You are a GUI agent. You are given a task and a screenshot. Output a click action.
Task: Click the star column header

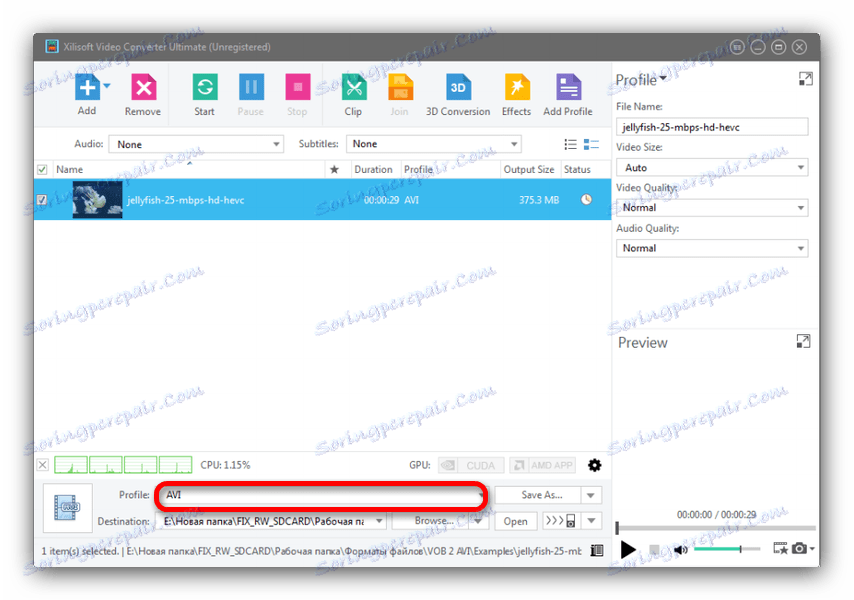(334, 170)
